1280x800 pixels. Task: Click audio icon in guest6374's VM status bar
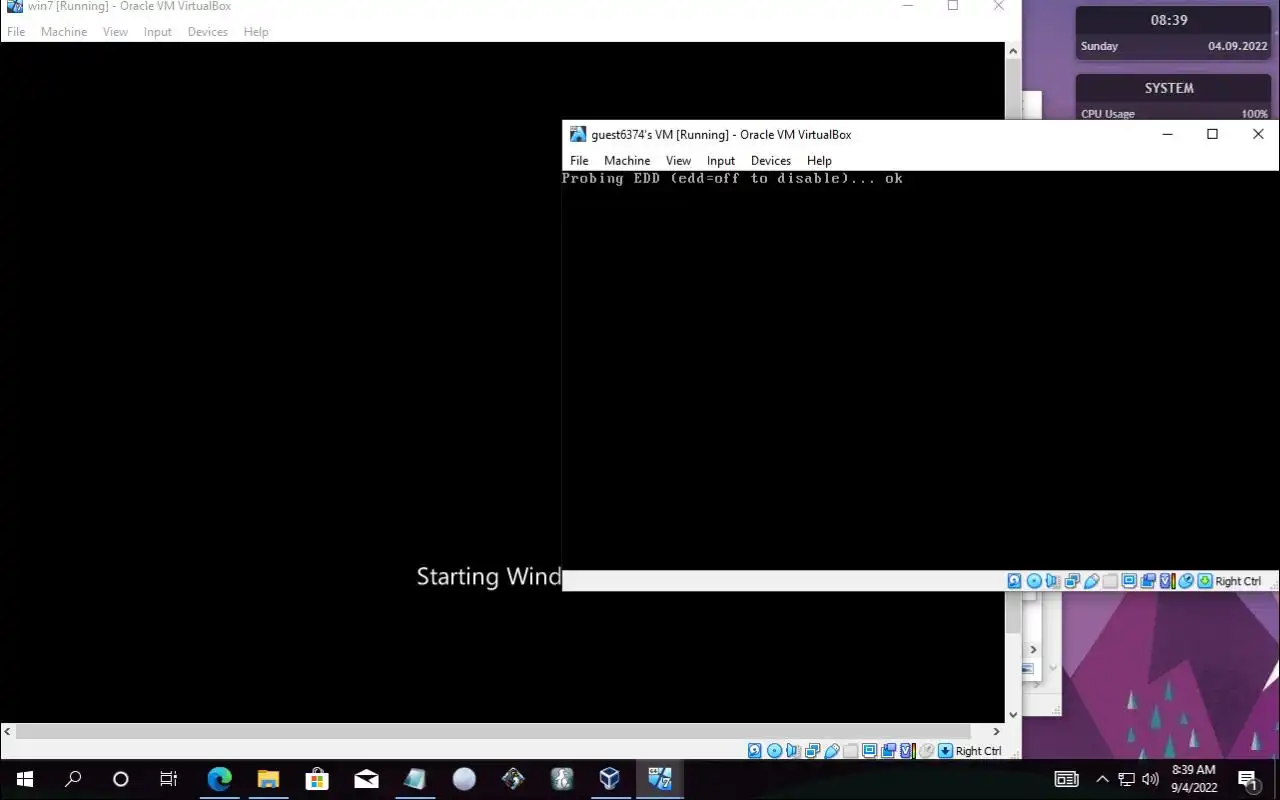point(1052,581)
